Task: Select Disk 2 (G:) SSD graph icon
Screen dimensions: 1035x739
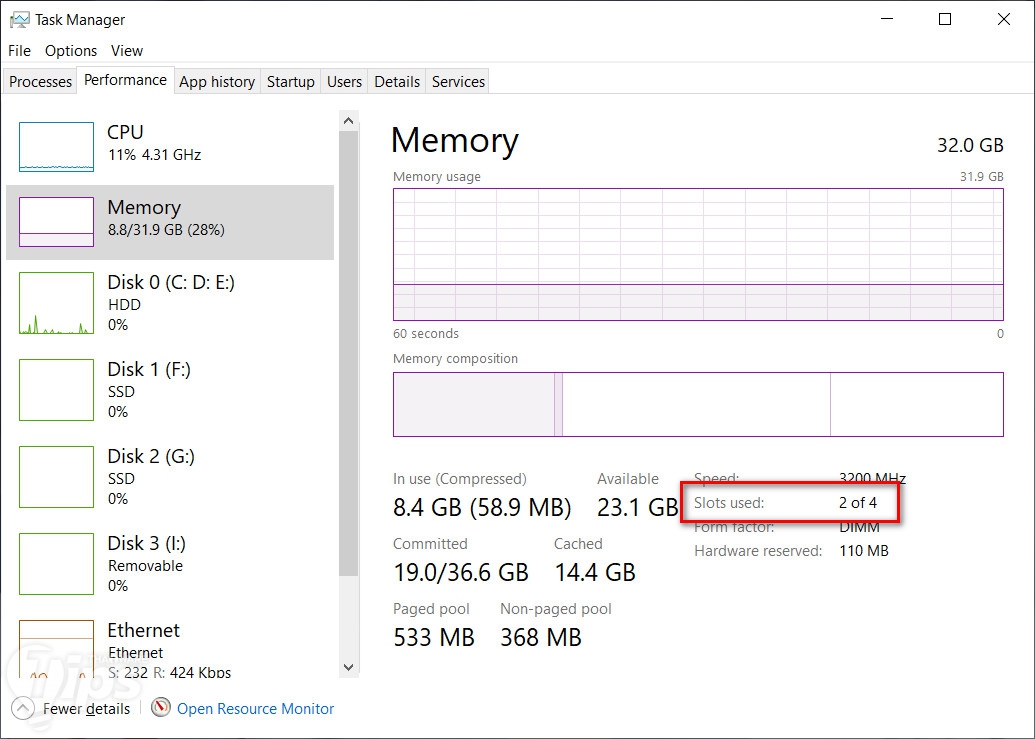Action: click(56, 477)
